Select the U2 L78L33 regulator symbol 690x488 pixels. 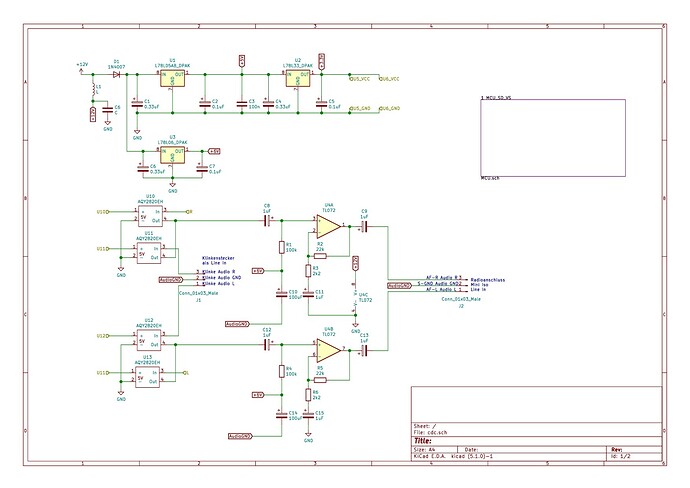point(298,79)
